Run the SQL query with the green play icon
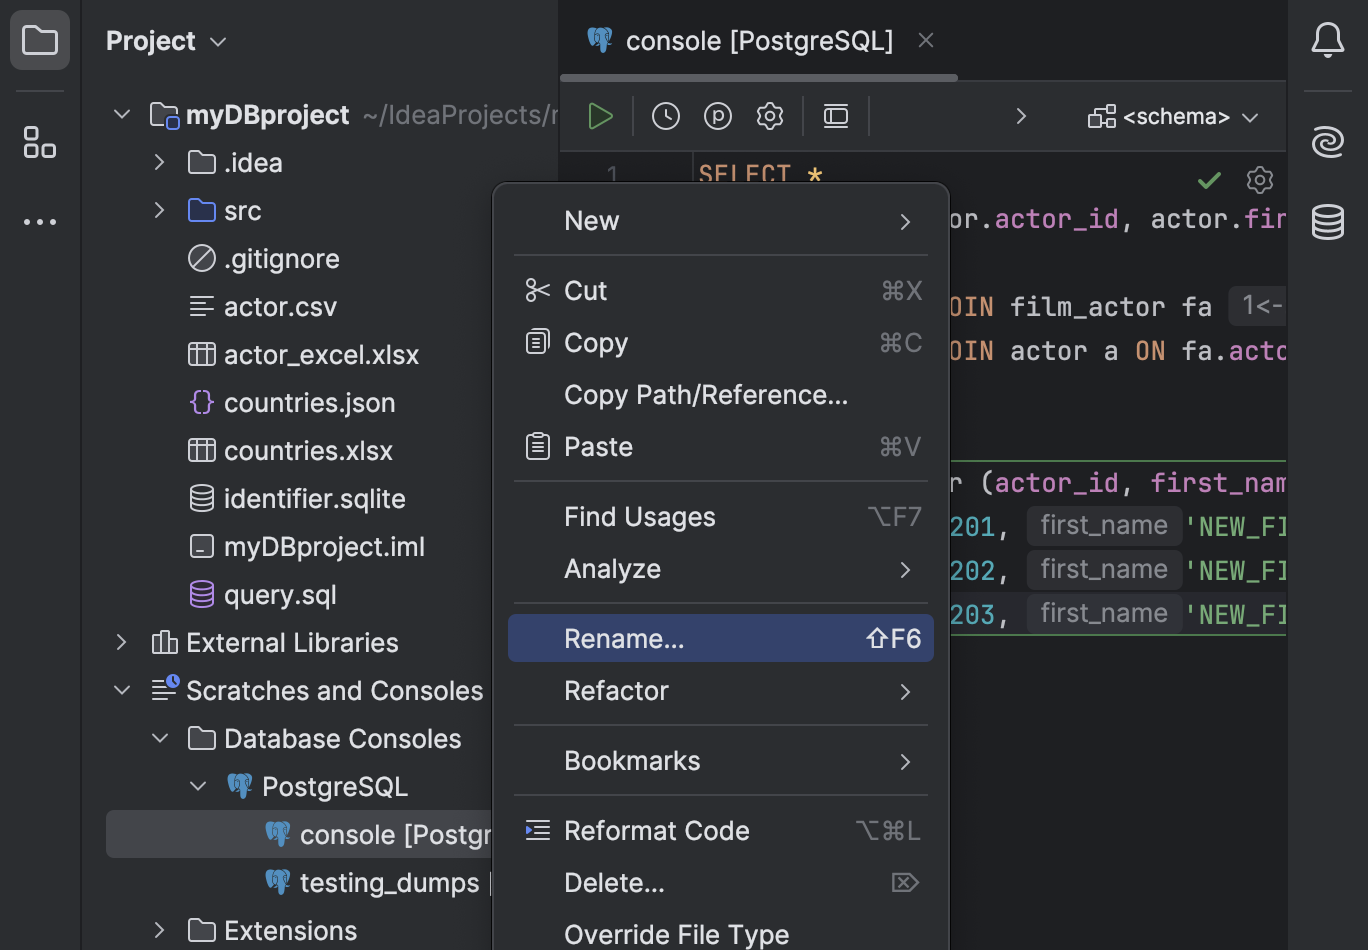This screenshot has width=1368, height=950. (601, 115)
